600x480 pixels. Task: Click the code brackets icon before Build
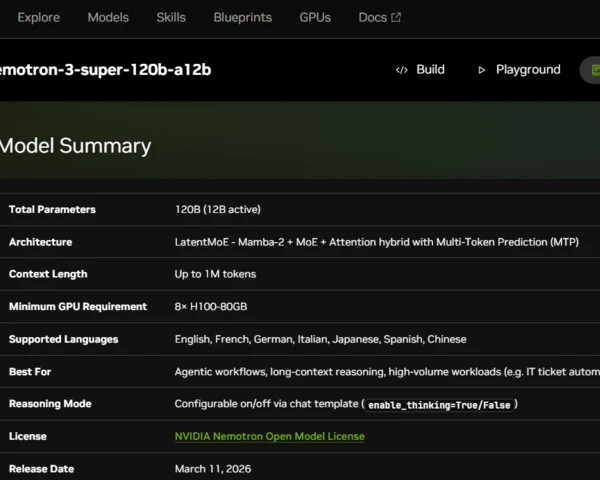pos(401,70)
